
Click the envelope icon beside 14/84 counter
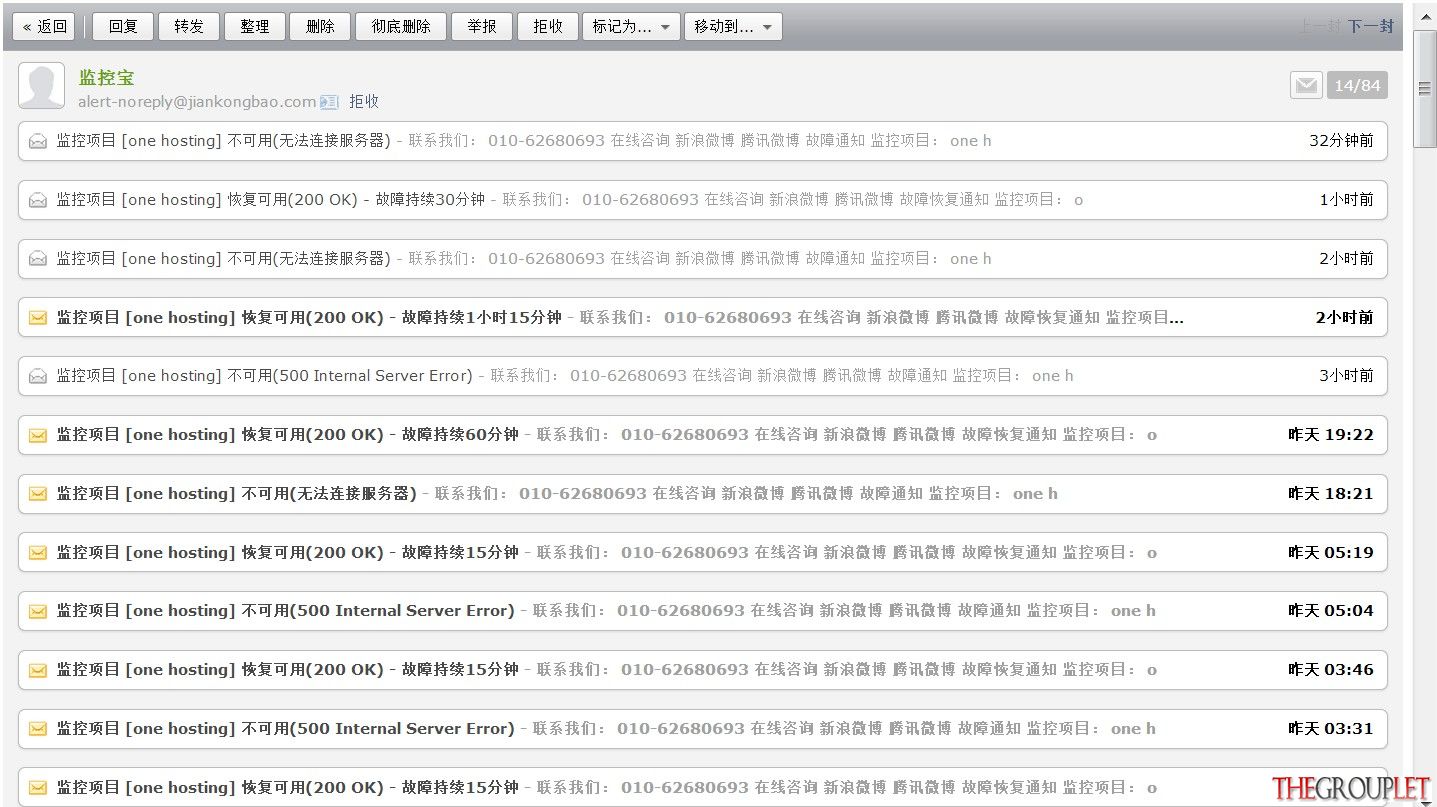click(1306, 86)
